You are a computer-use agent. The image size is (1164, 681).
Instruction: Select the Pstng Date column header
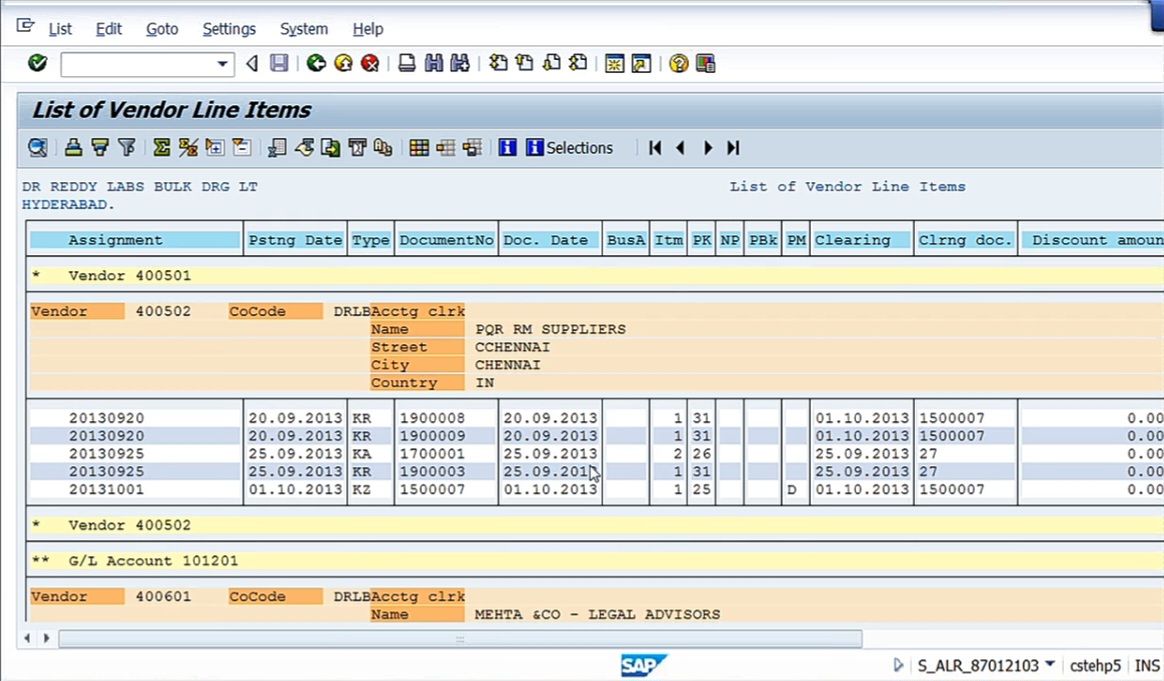[x=295, y=240]
